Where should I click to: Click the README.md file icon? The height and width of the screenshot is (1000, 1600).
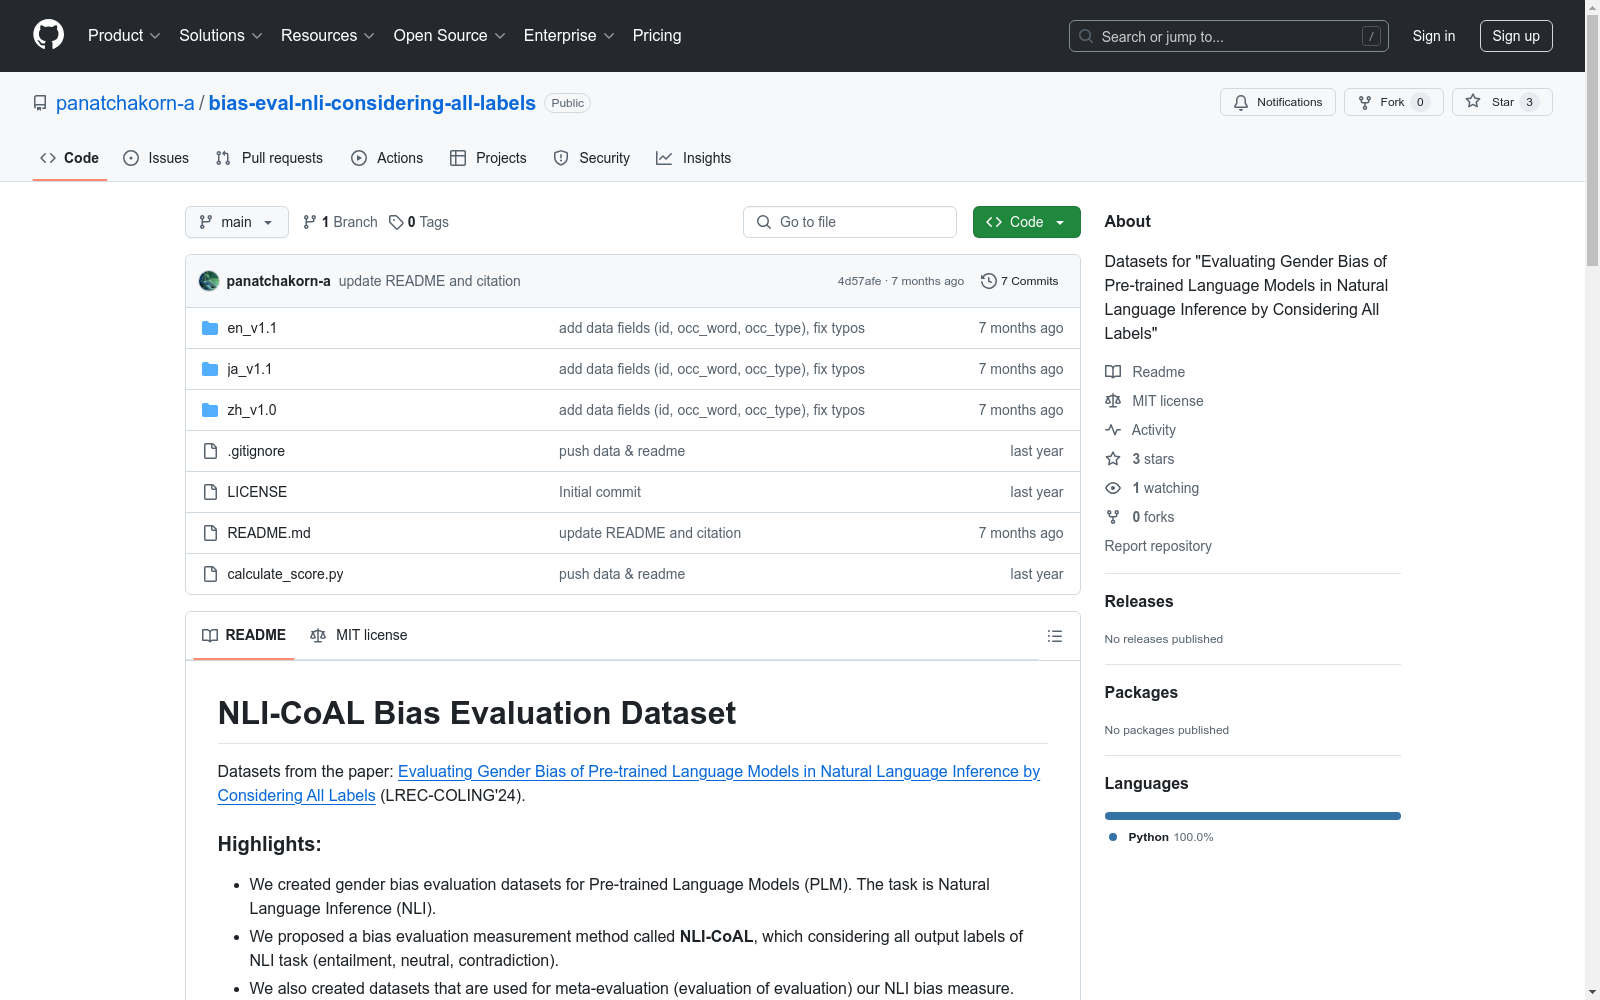[x=210, y=533]
